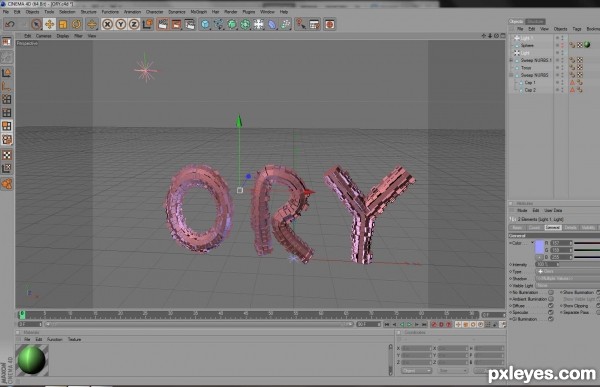Open the array modeling objects icon
Image resolution: width=600 pixels, height=387 pixels.
click(245, 24)
